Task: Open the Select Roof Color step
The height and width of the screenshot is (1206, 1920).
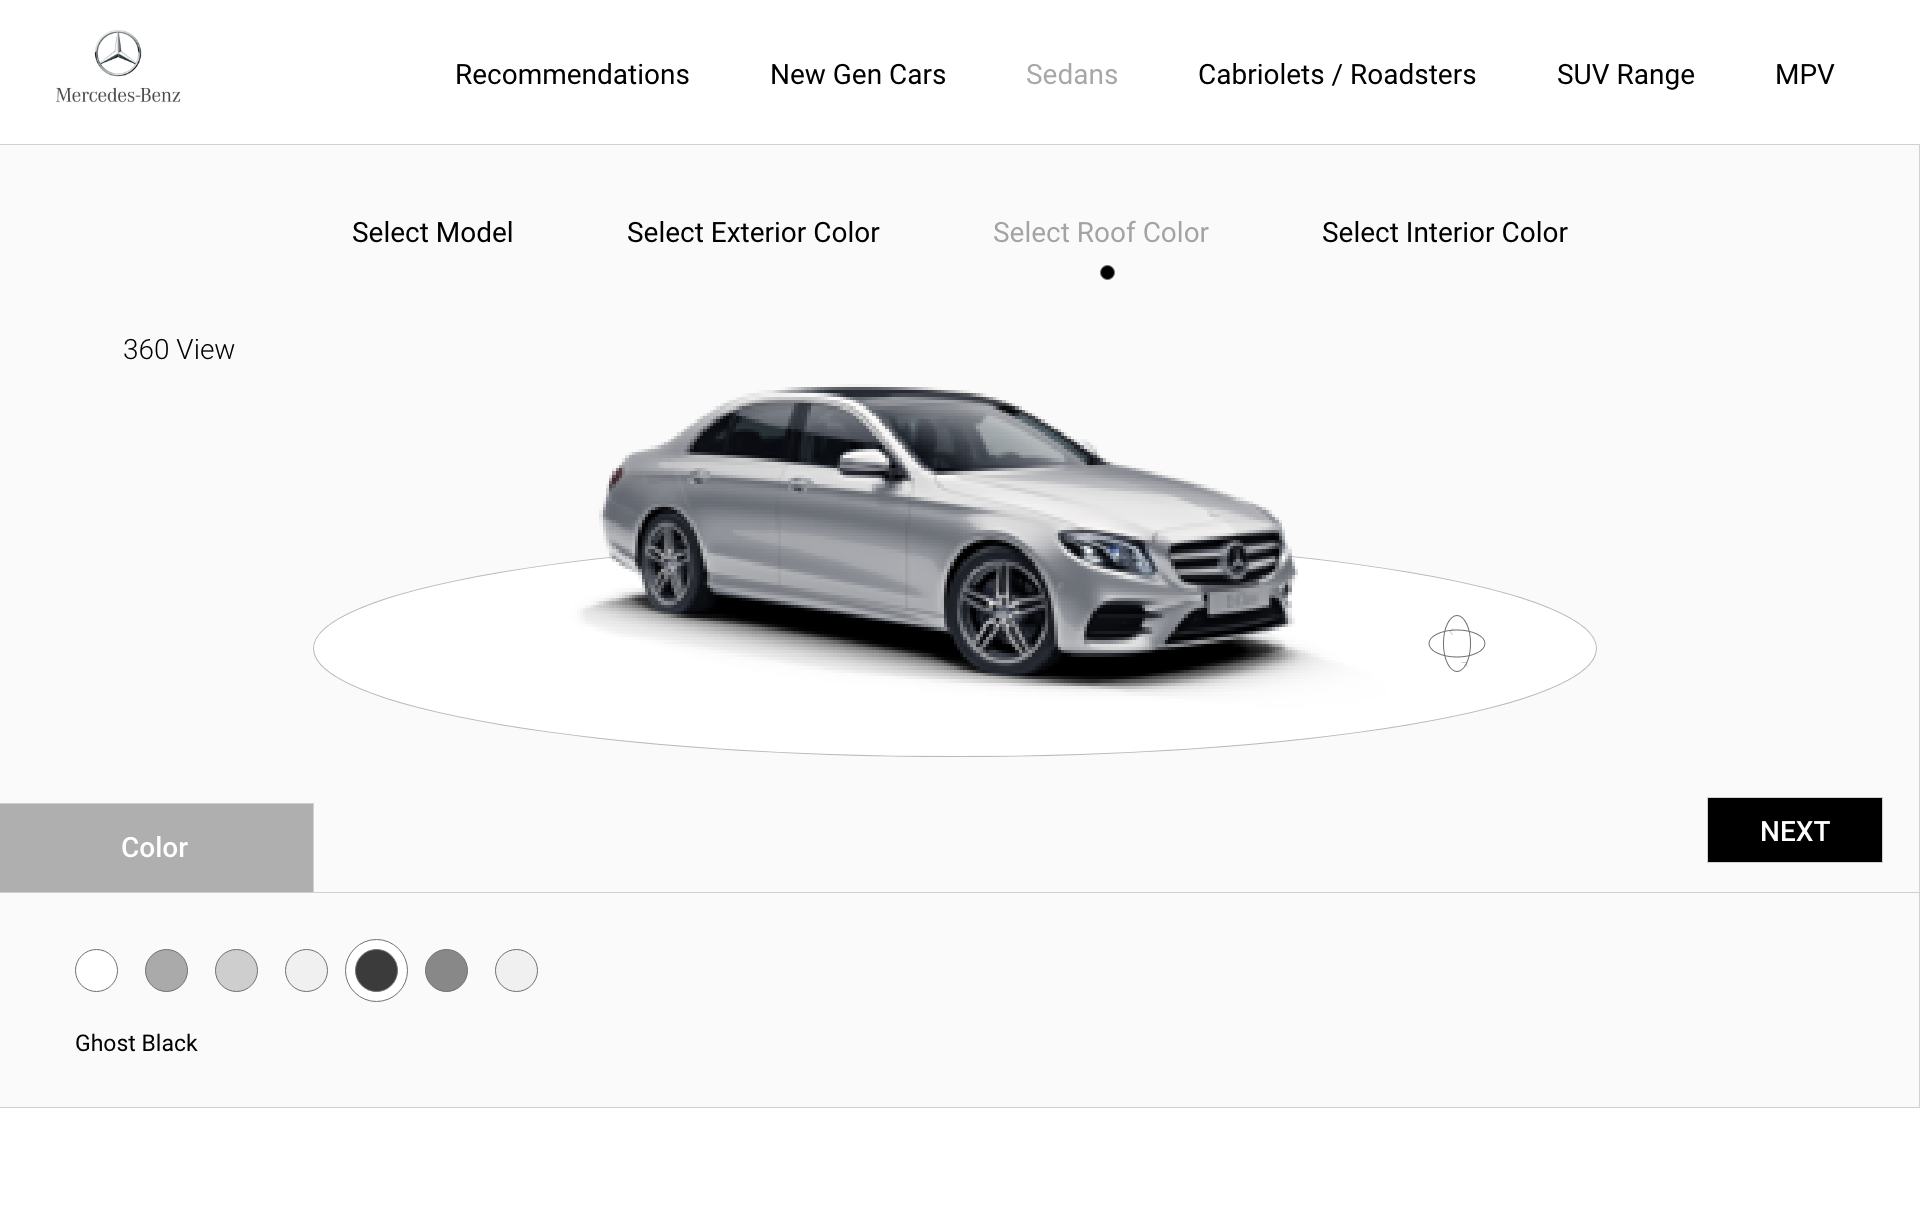Action: [1100, 233]
